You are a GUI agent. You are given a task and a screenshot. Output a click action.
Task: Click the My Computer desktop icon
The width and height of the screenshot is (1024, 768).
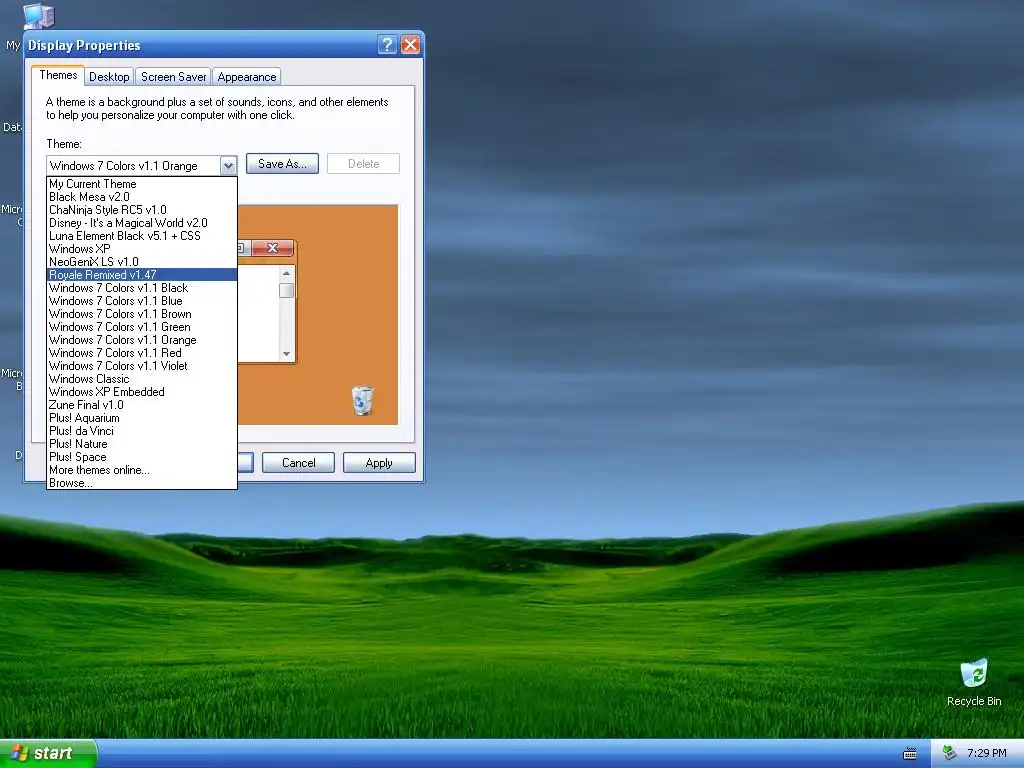coord(37,15)
